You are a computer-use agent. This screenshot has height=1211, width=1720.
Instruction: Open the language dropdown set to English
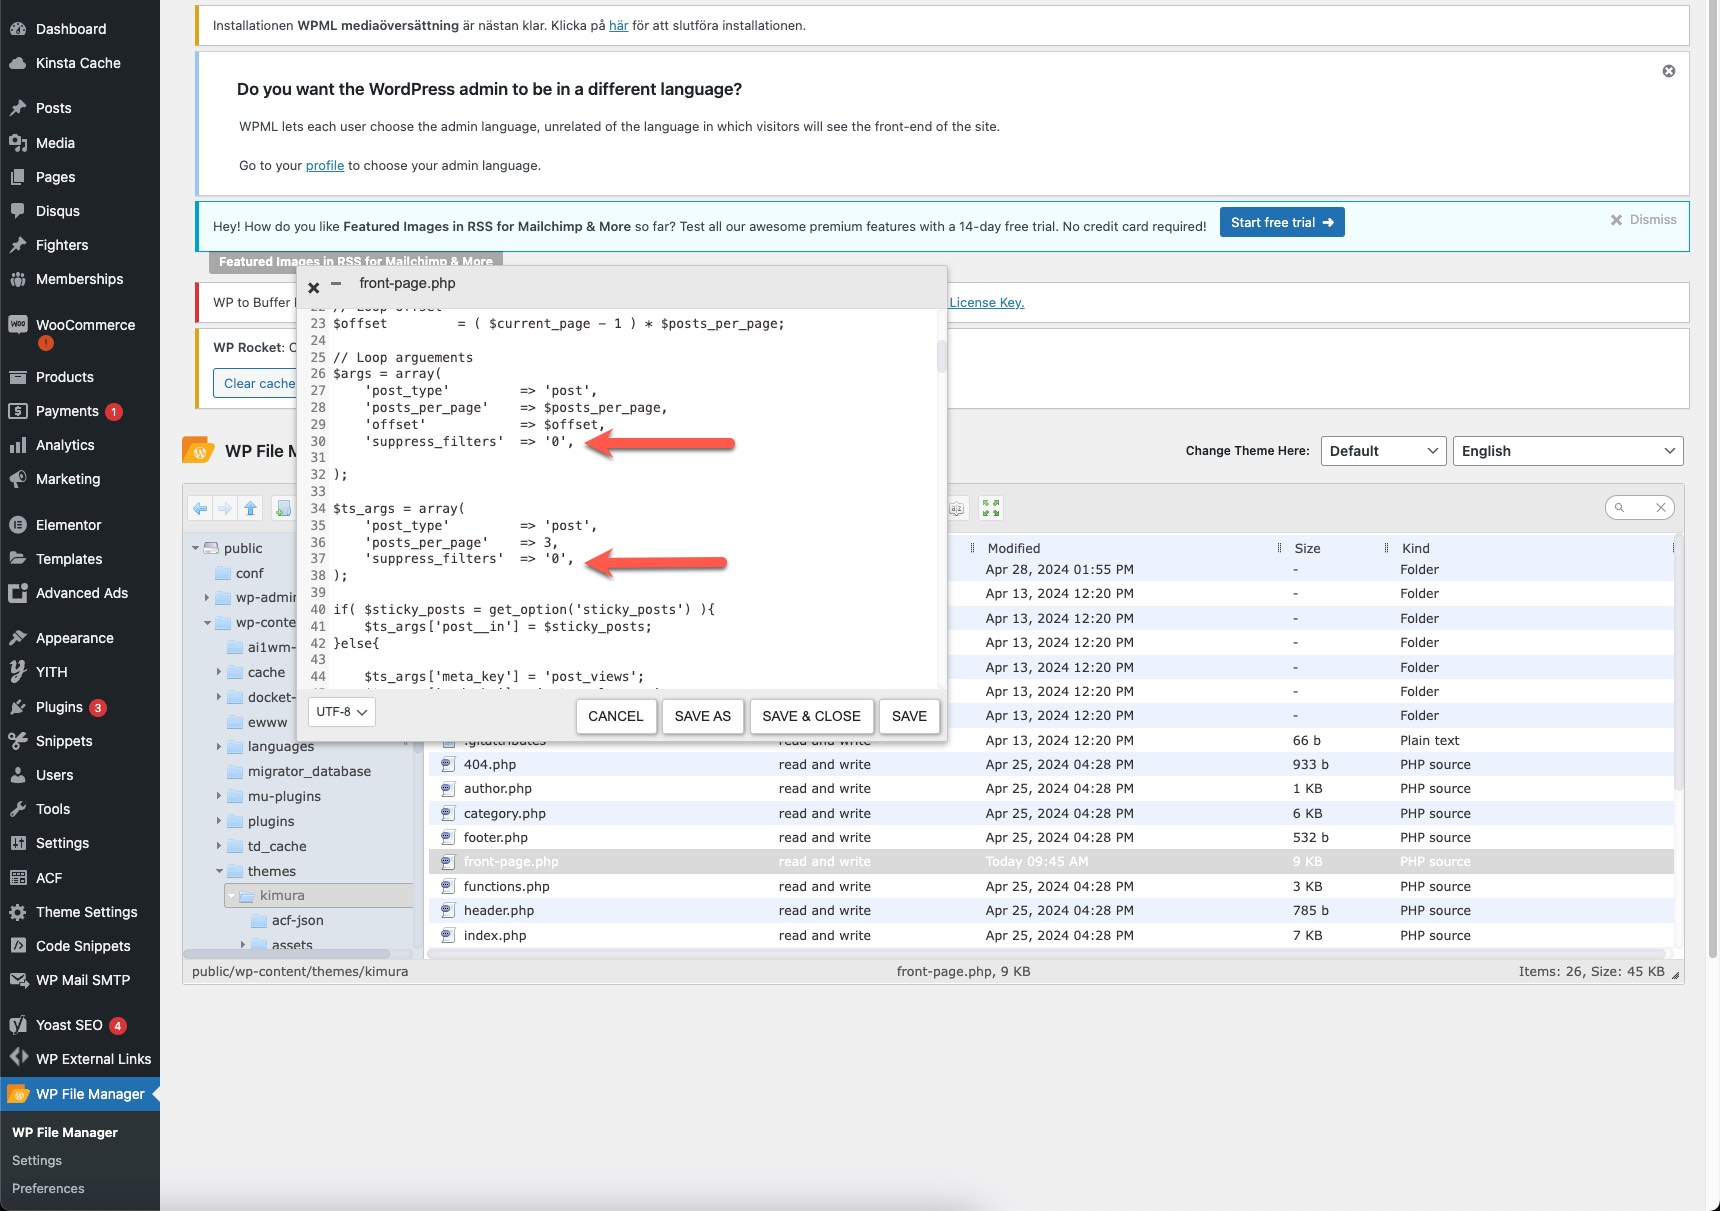(1568, 451)
